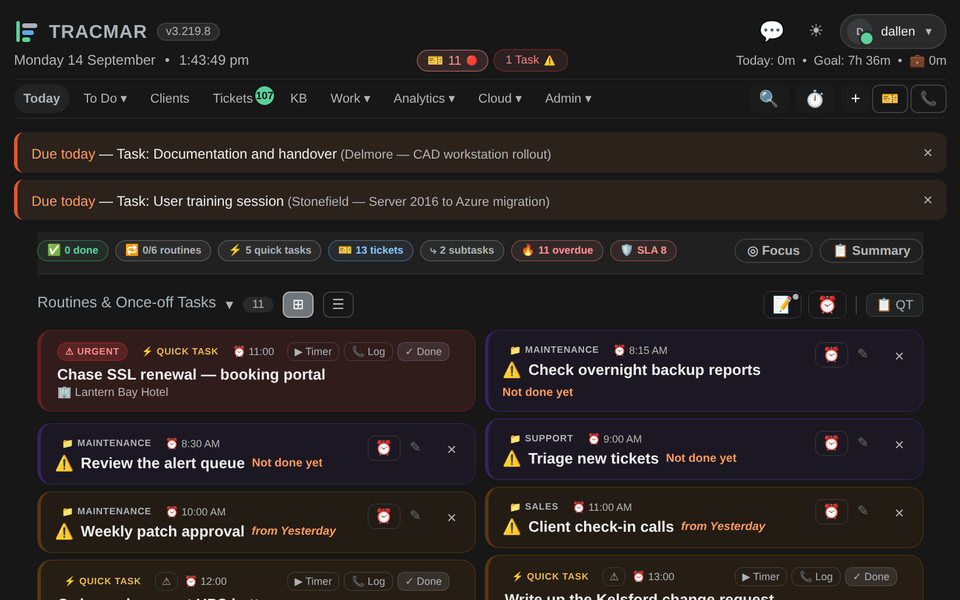Expand the Cloud menu

[x=500, y=99]
